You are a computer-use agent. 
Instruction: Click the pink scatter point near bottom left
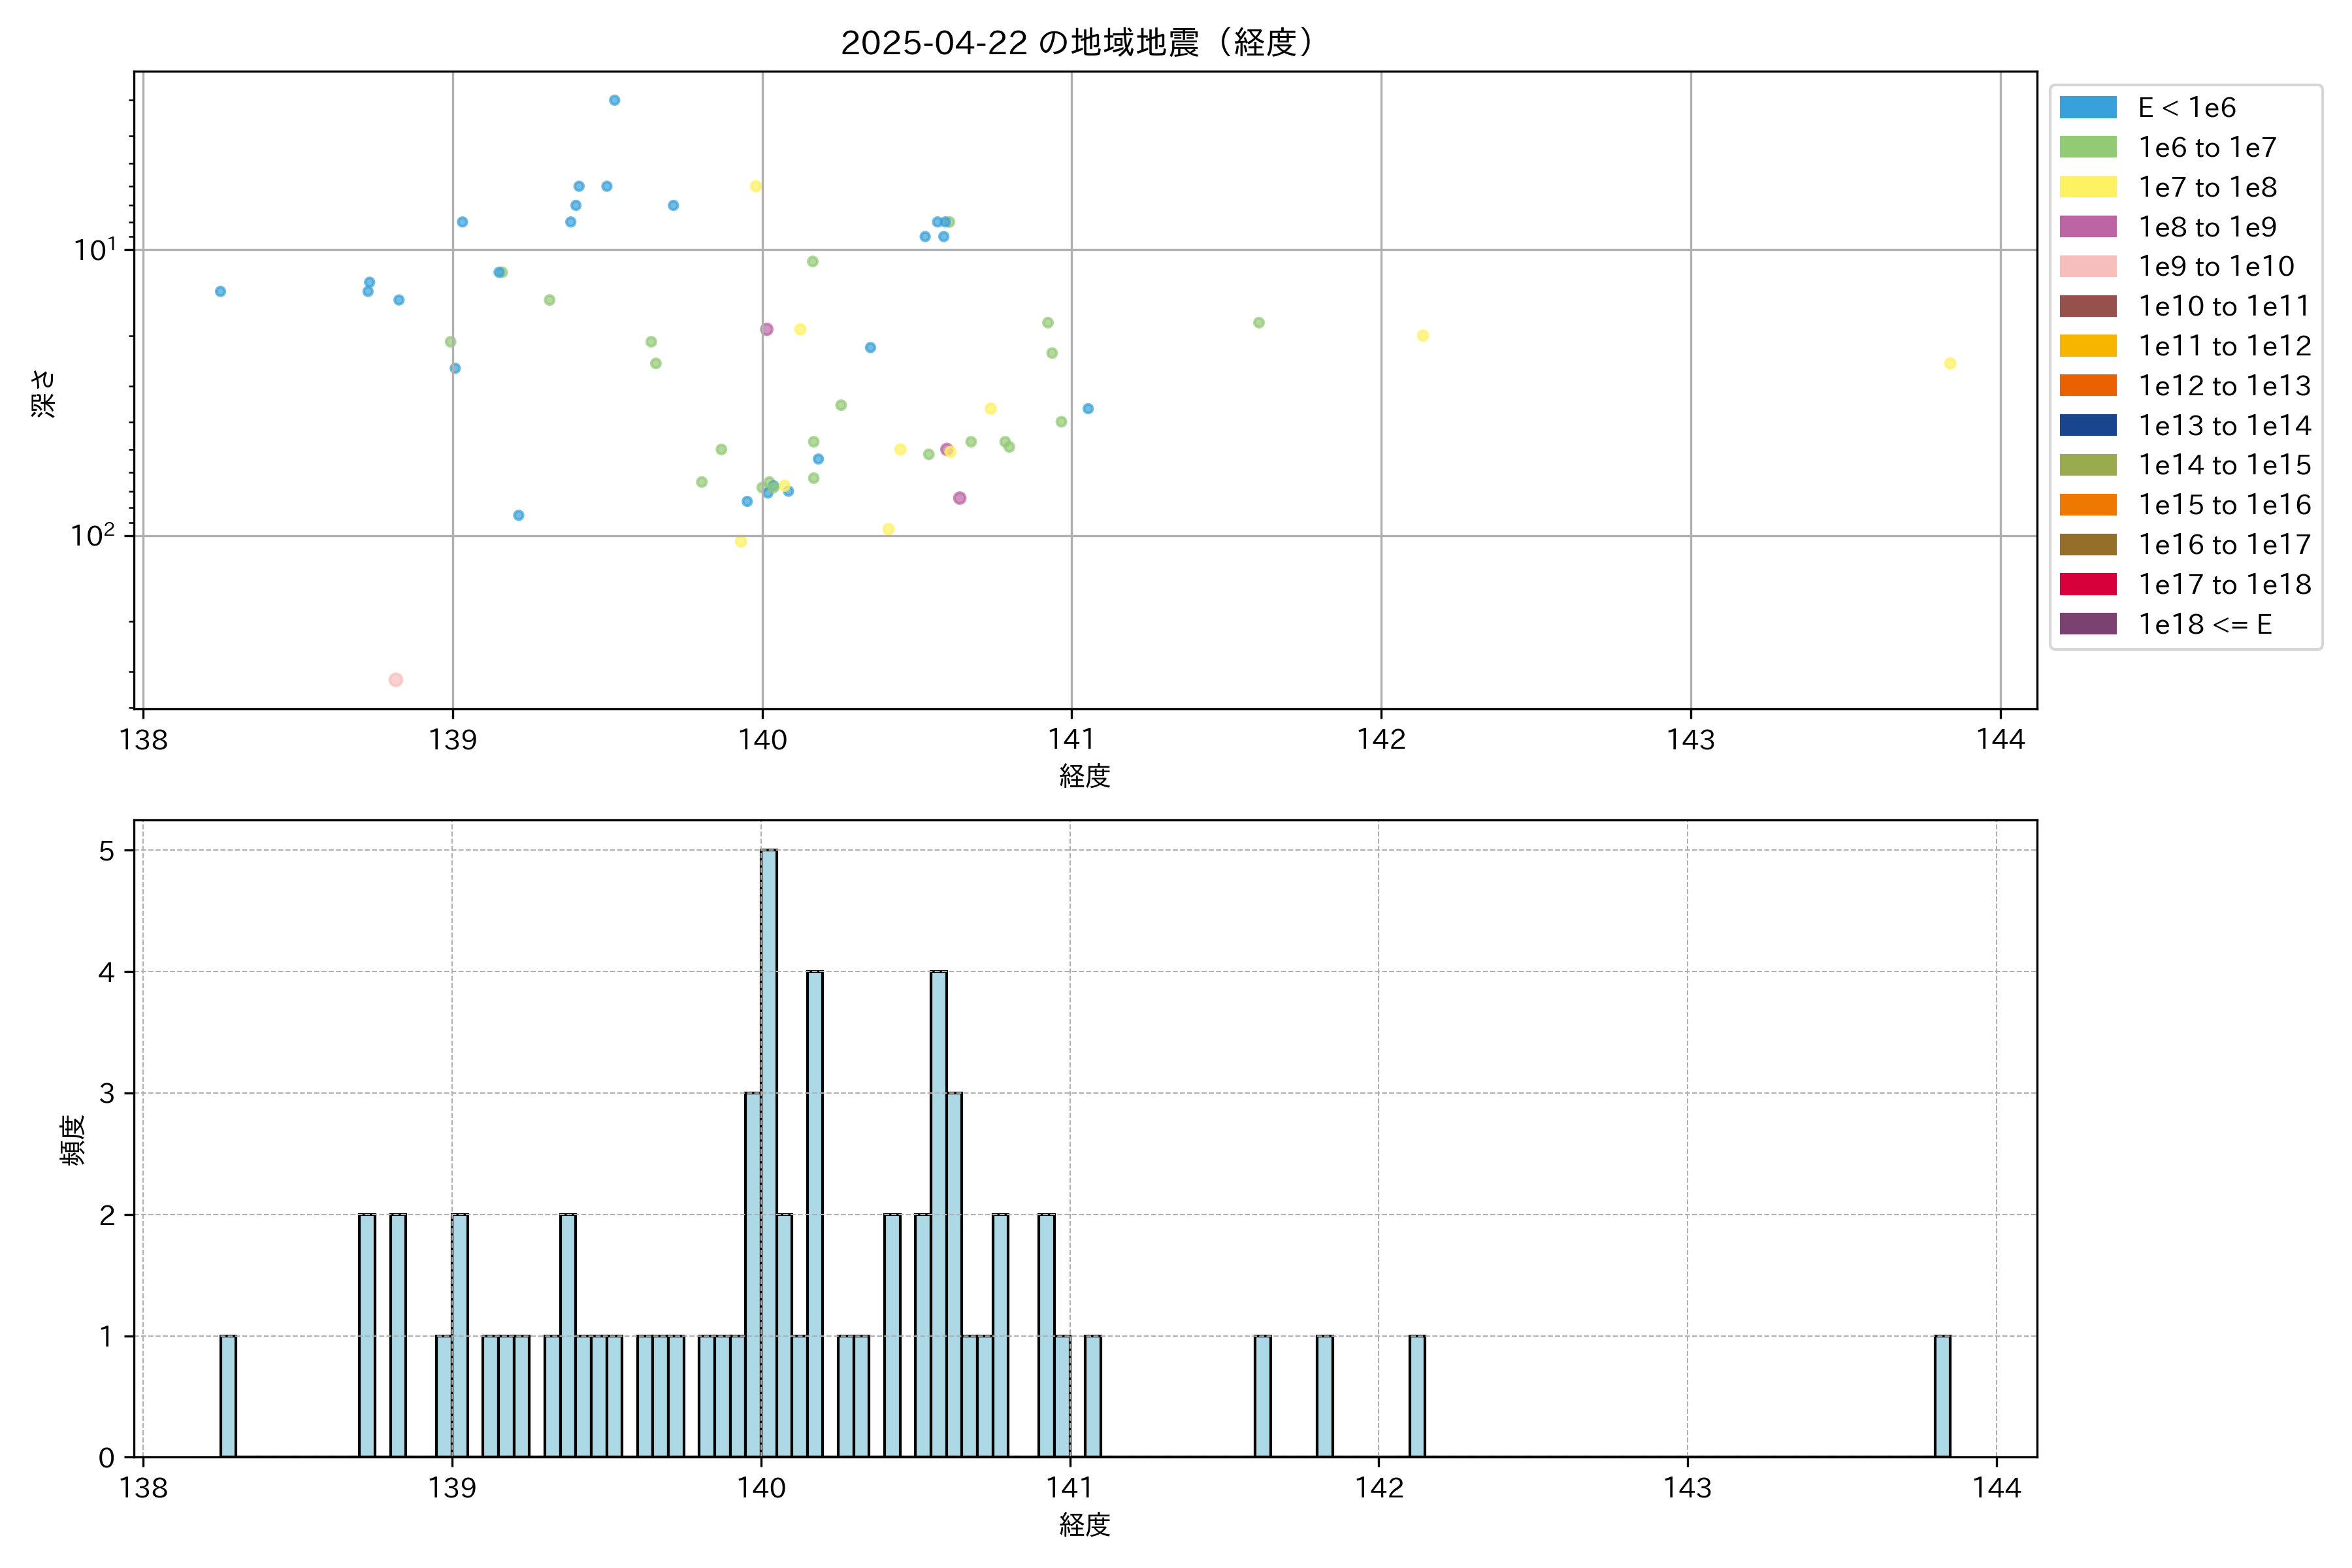pyautogui.click(x=396, y=680)
